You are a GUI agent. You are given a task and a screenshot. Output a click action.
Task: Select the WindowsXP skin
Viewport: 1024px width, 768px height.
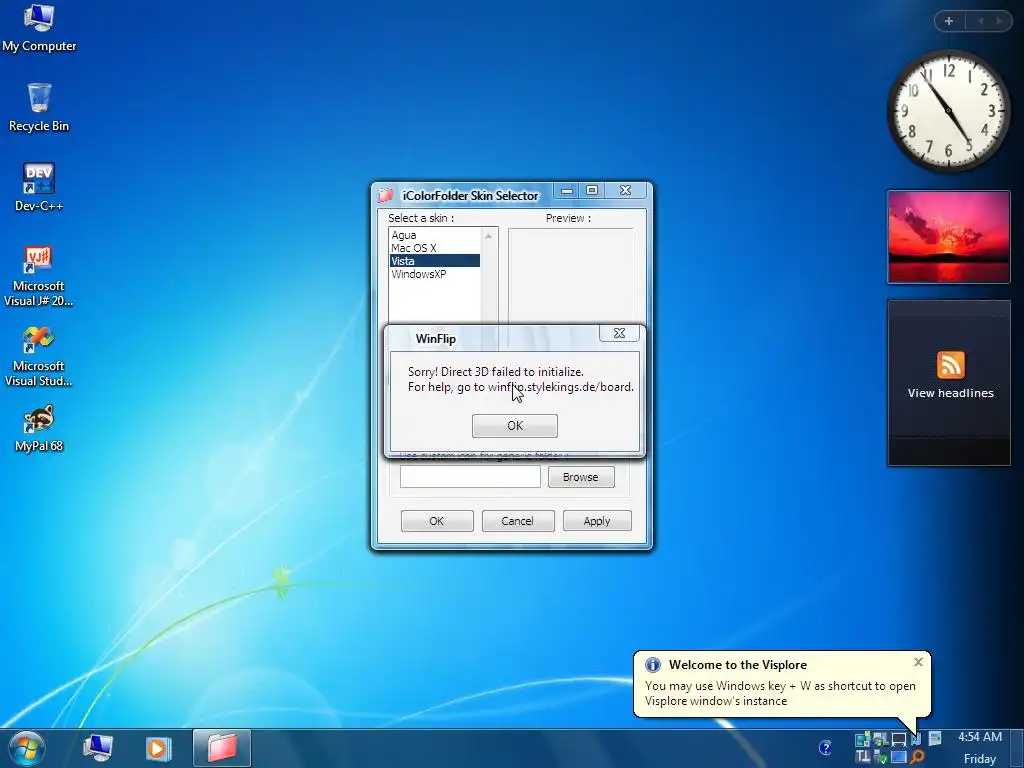tap(434, 274)
